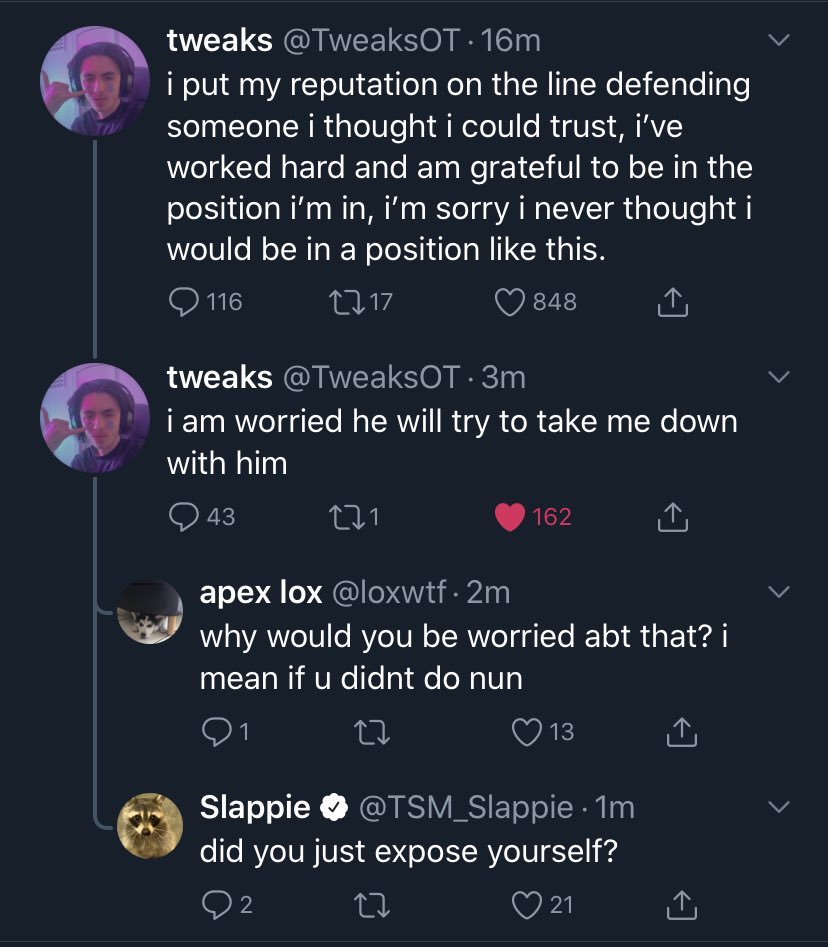Share the 'take me down with him' tweet
The height and width of the screenshot is (947, 828).
pos(674,516)
